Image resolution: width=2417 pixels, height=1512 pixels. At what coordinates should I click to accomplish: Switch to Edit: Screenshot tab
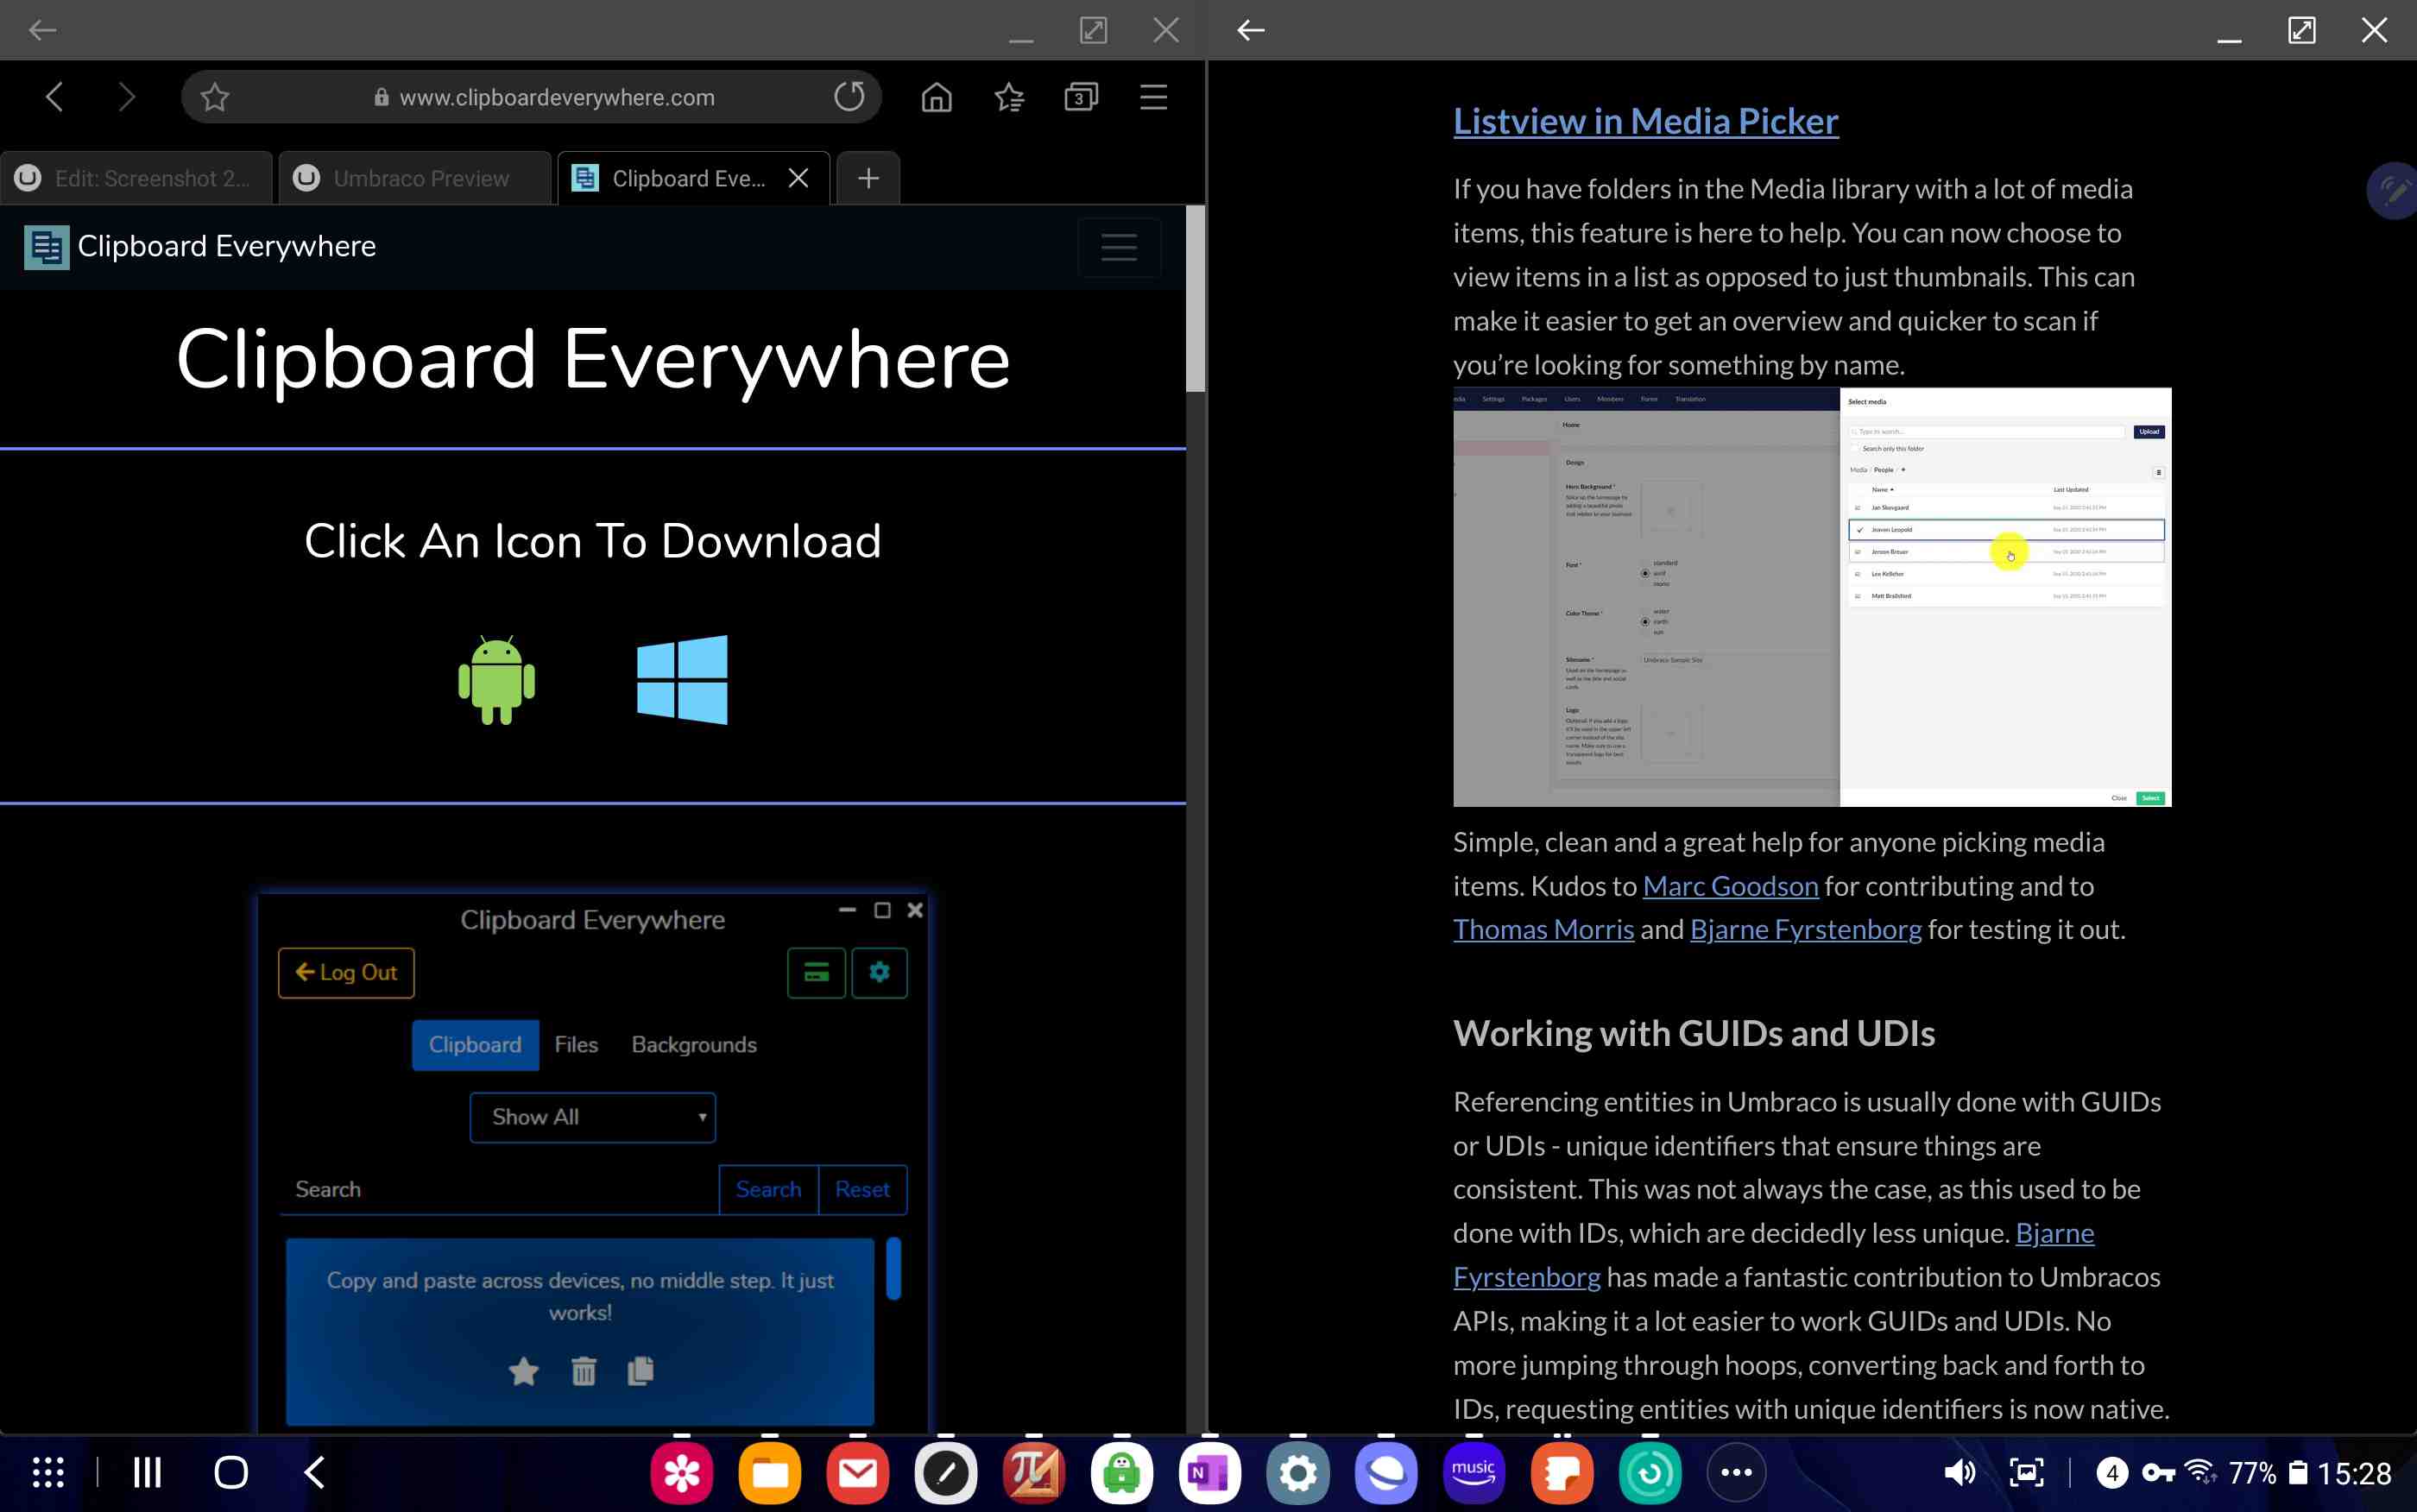(137, 178)
